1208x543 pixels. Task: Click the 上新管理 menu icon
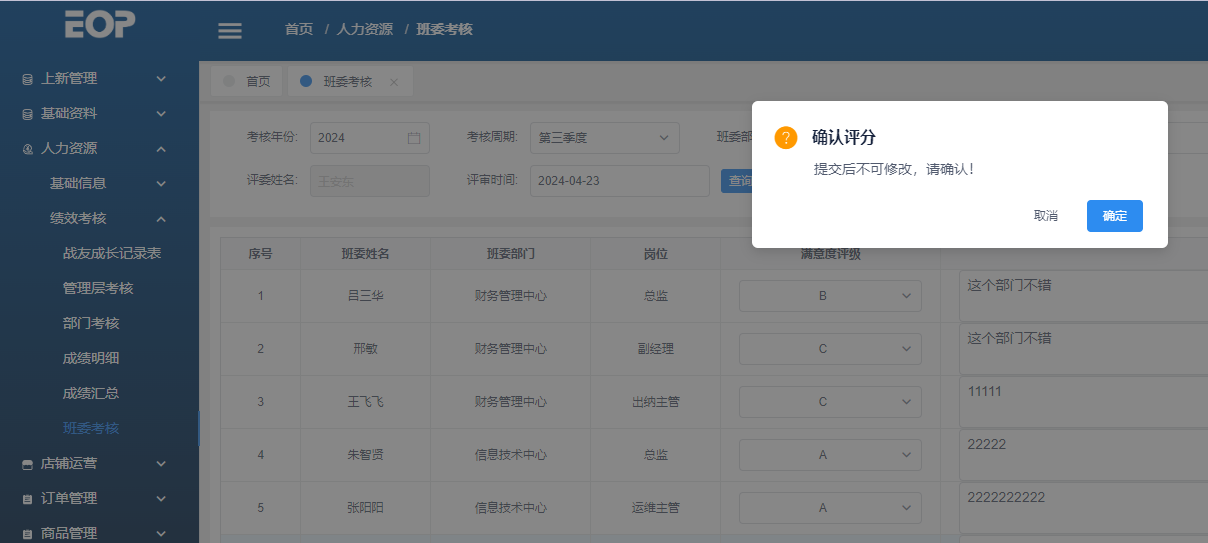pos(28,79)
